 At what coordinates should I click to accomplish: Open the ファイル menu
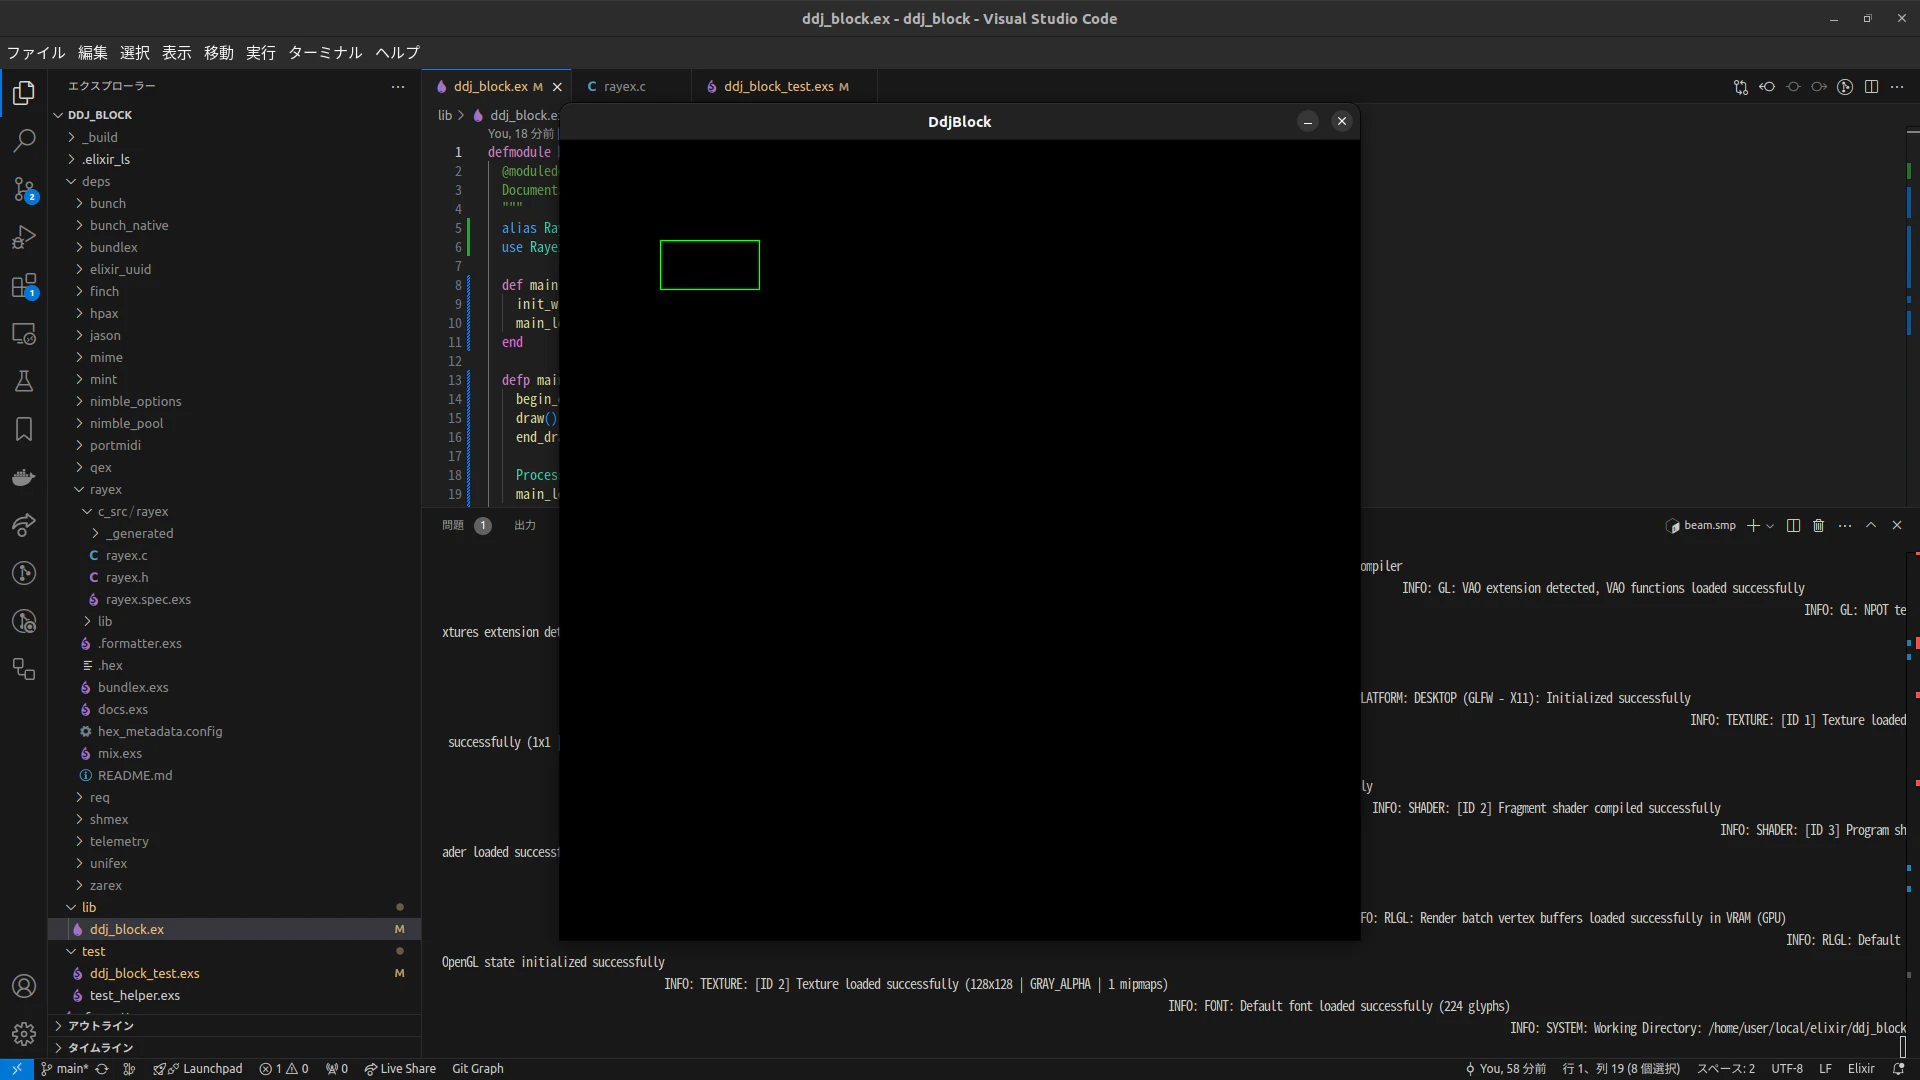(x=36, y=53)
